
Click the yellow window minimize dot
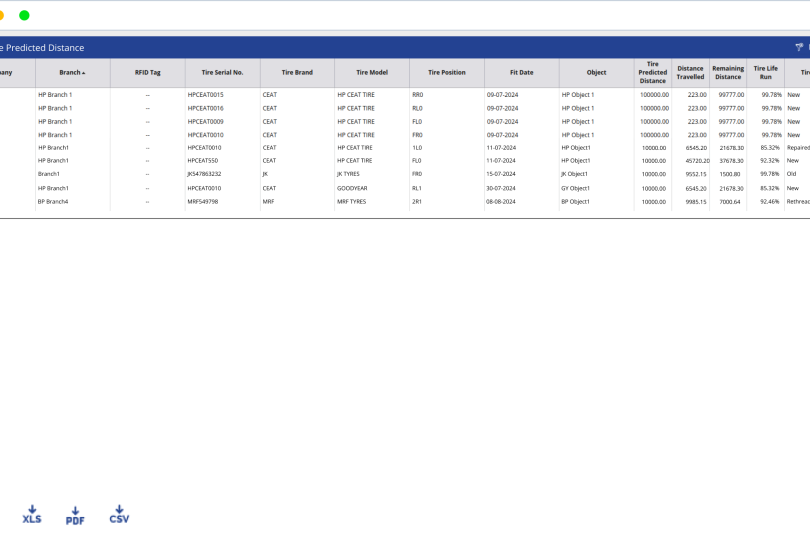[2, 15]
